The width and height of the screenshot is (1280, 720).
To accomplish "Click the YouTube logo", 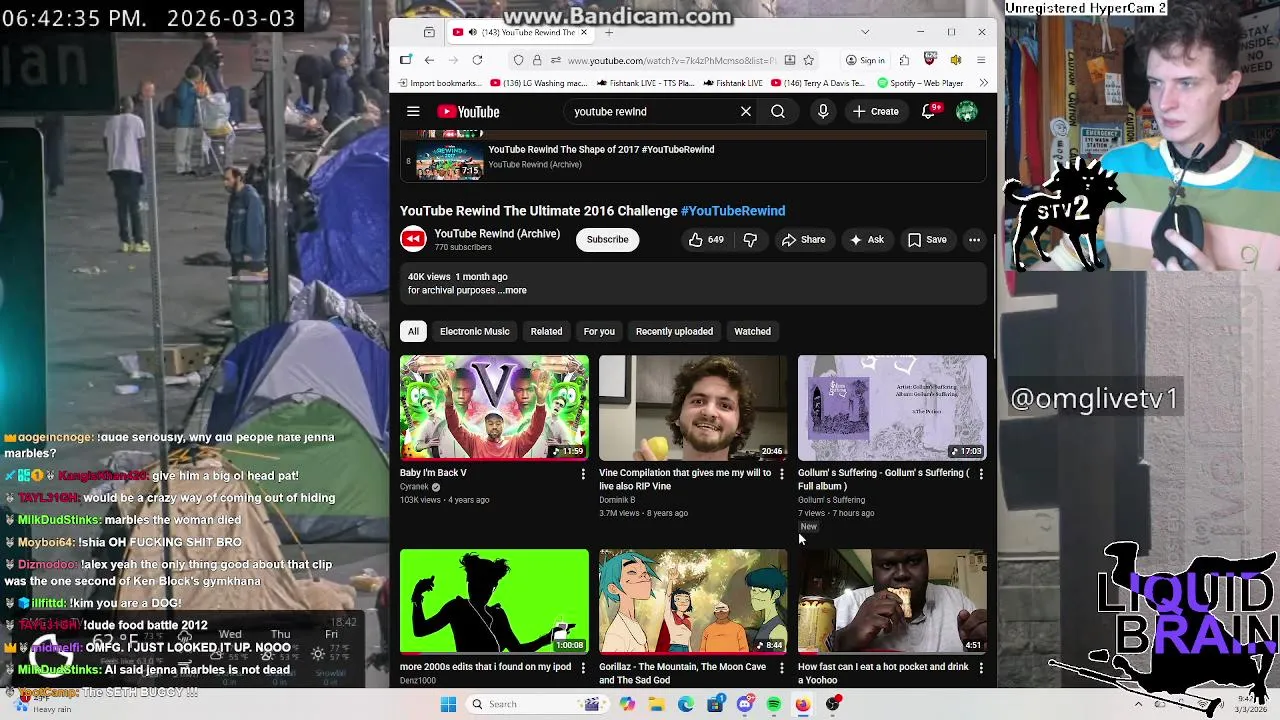I will pyautogui.click(x=468, y=112).
